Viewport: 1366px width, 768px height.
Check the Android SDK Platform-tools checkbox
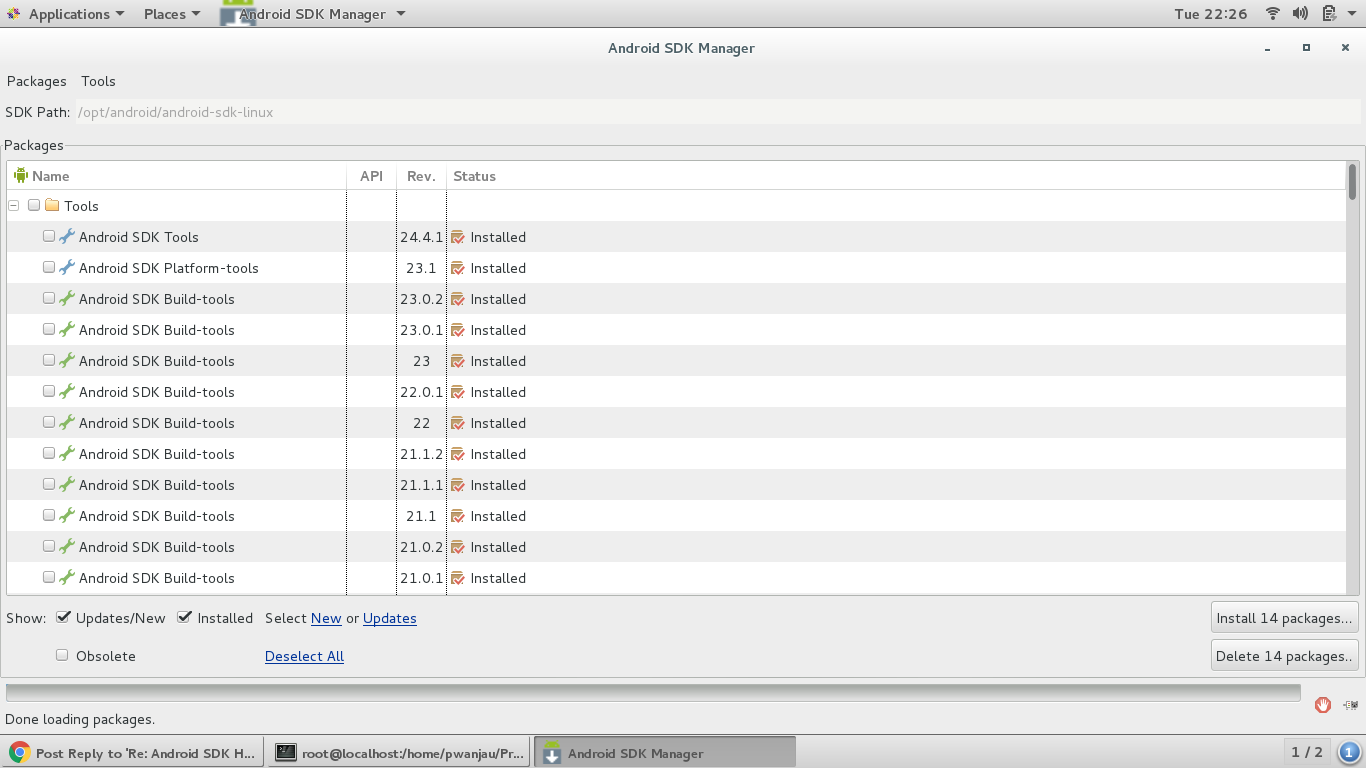click(49, 267)
